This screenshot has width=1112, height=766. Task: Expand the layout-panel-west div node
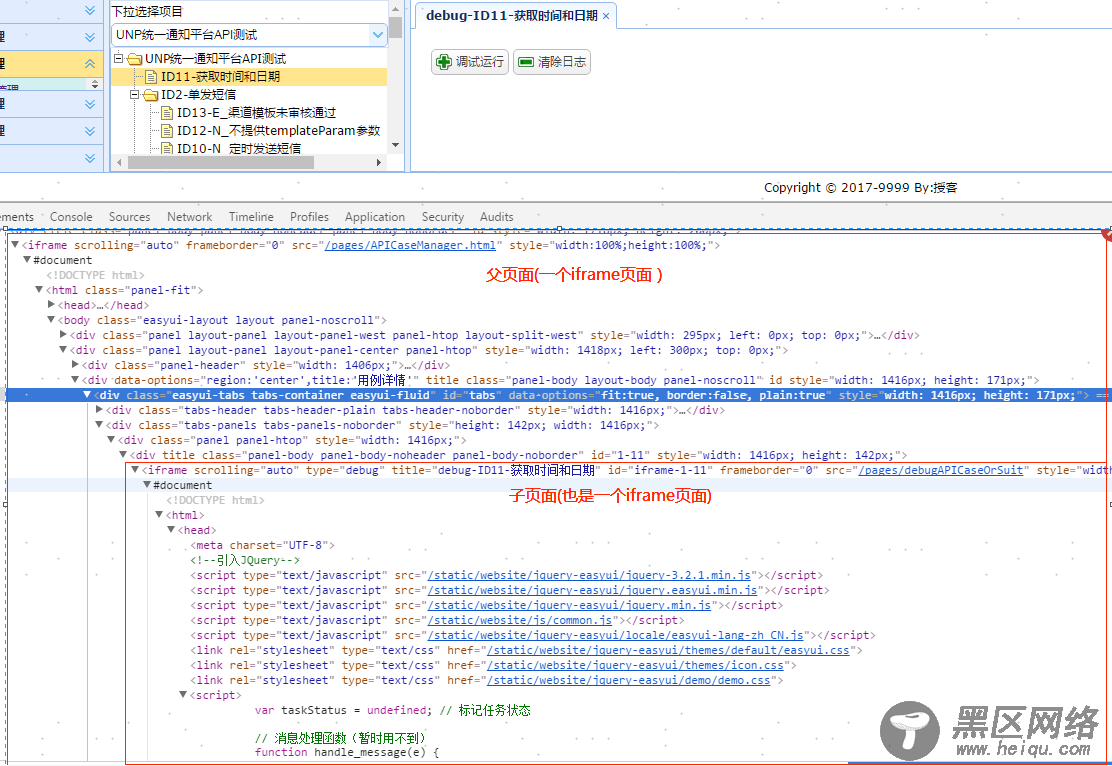63,334
